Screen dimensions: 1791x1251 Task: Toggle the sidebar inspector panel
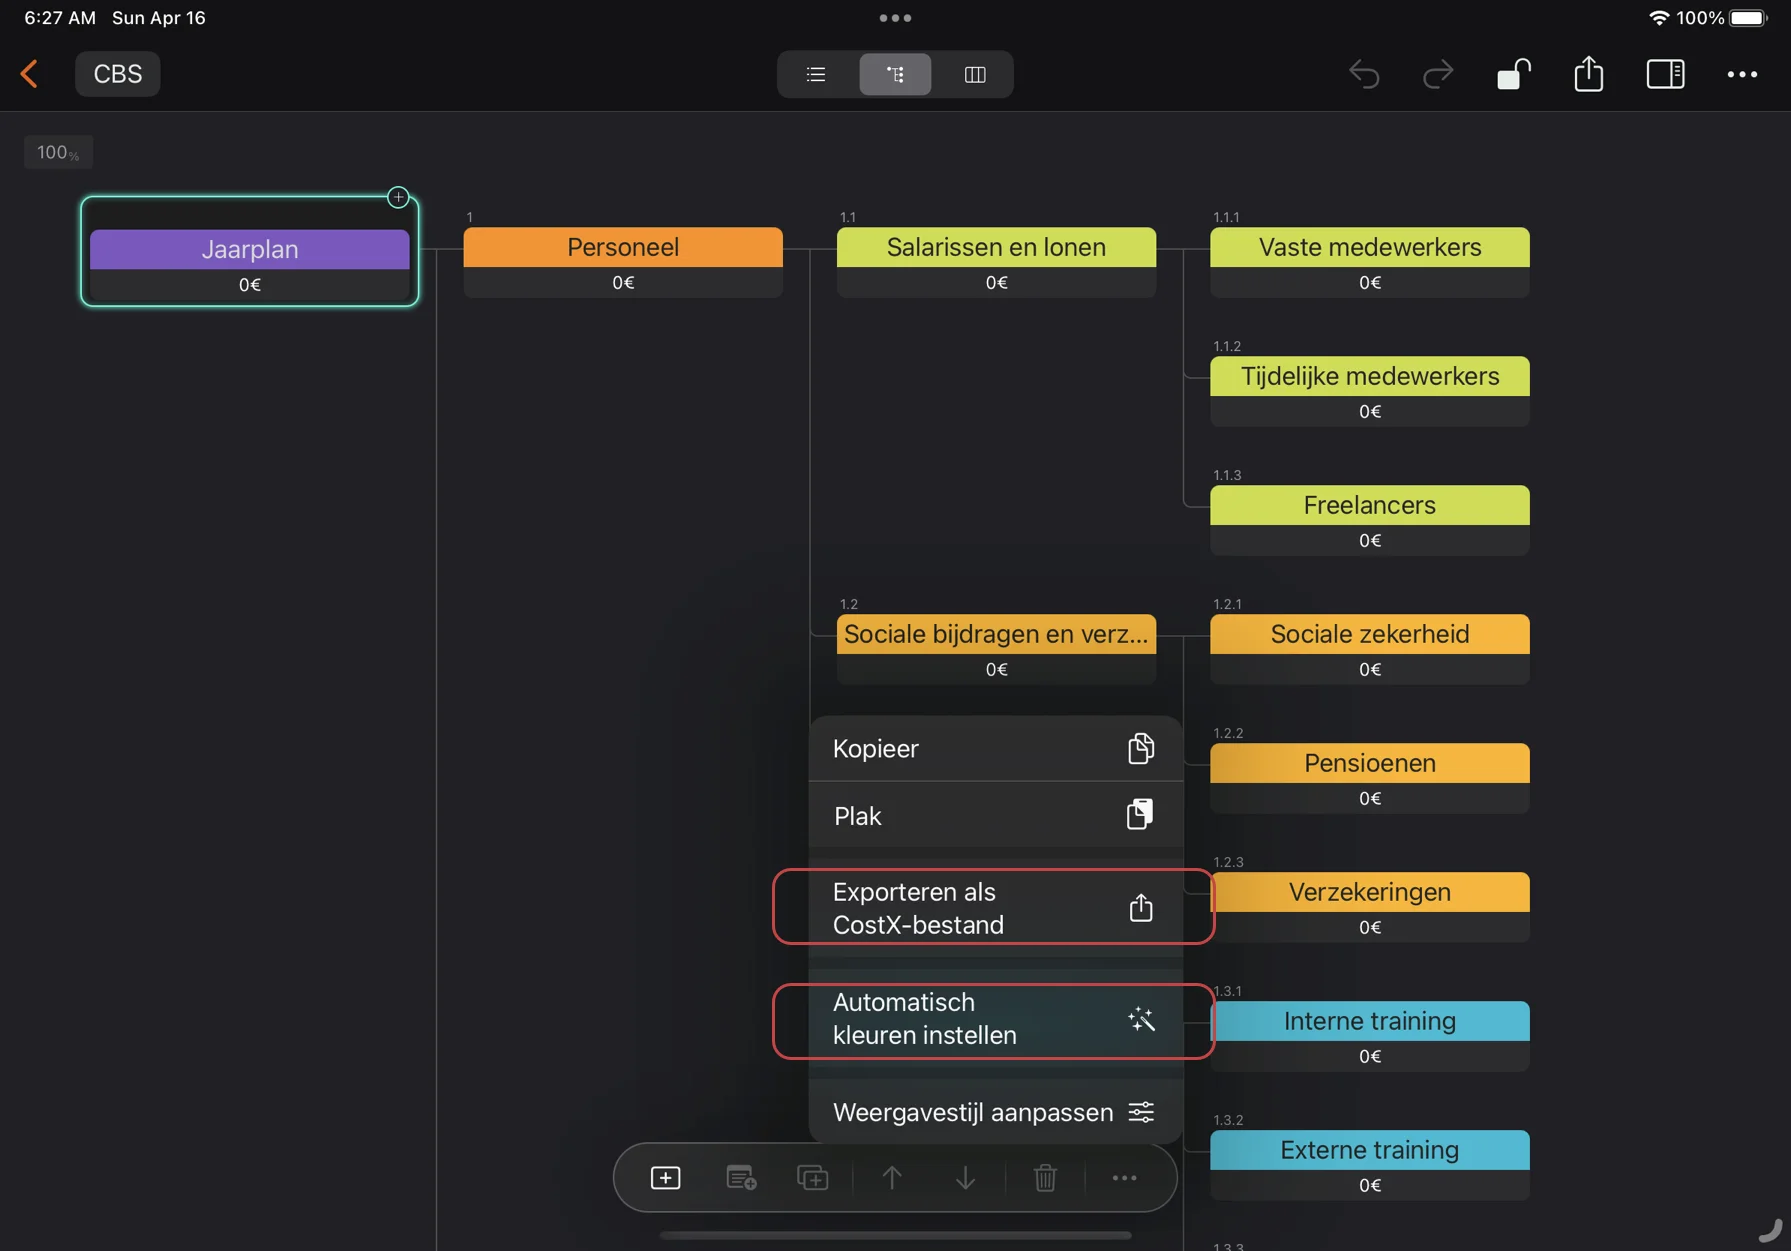1665,74
